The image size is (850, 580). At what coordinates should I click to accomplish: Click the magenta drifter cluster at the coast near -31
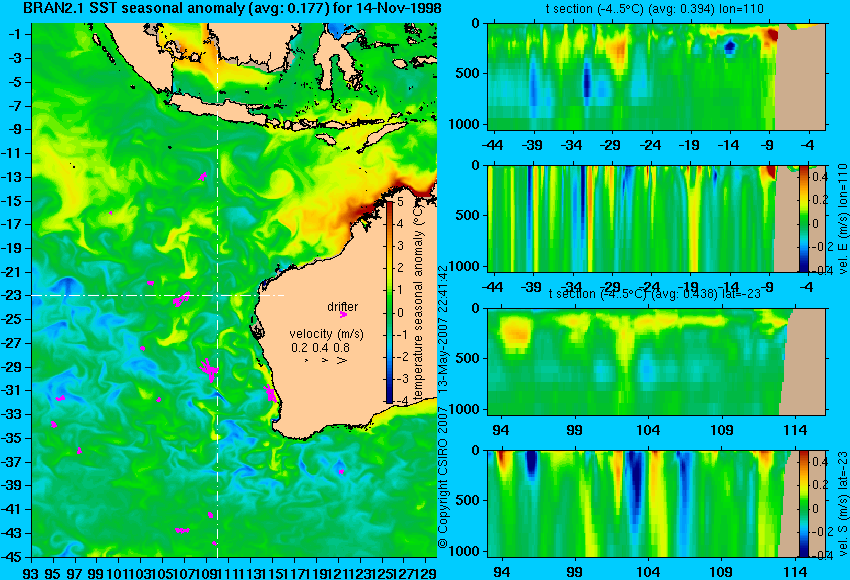point(271,393)
